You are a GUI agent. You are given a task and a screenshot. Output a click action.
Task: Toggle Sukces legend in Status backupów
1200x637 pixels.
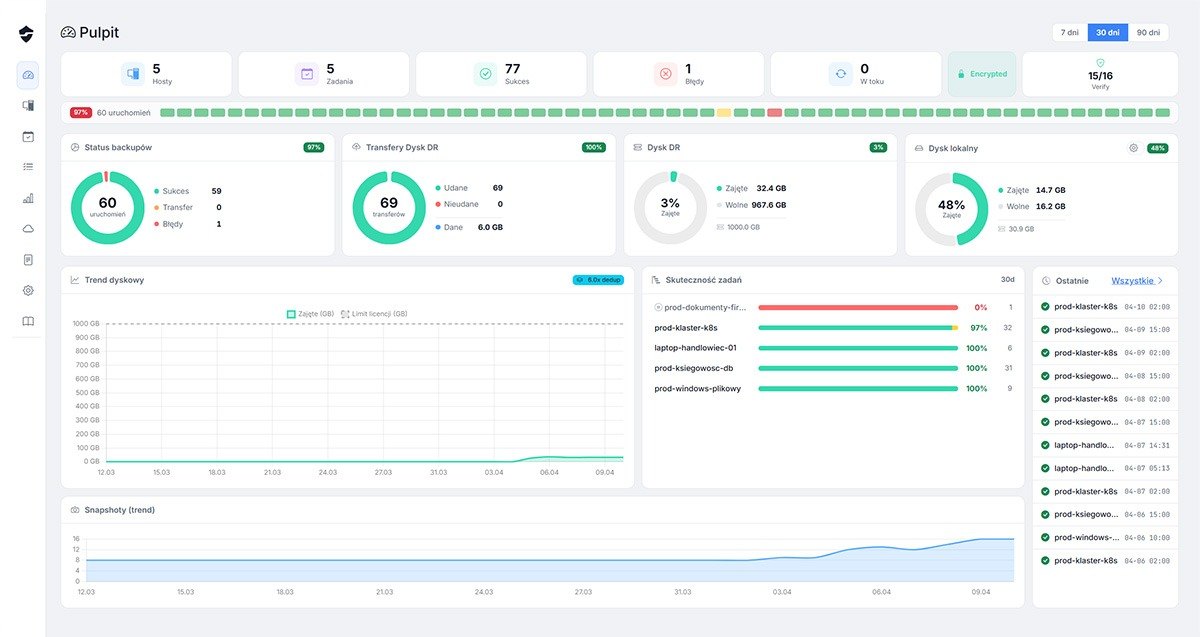pos(174,190)
